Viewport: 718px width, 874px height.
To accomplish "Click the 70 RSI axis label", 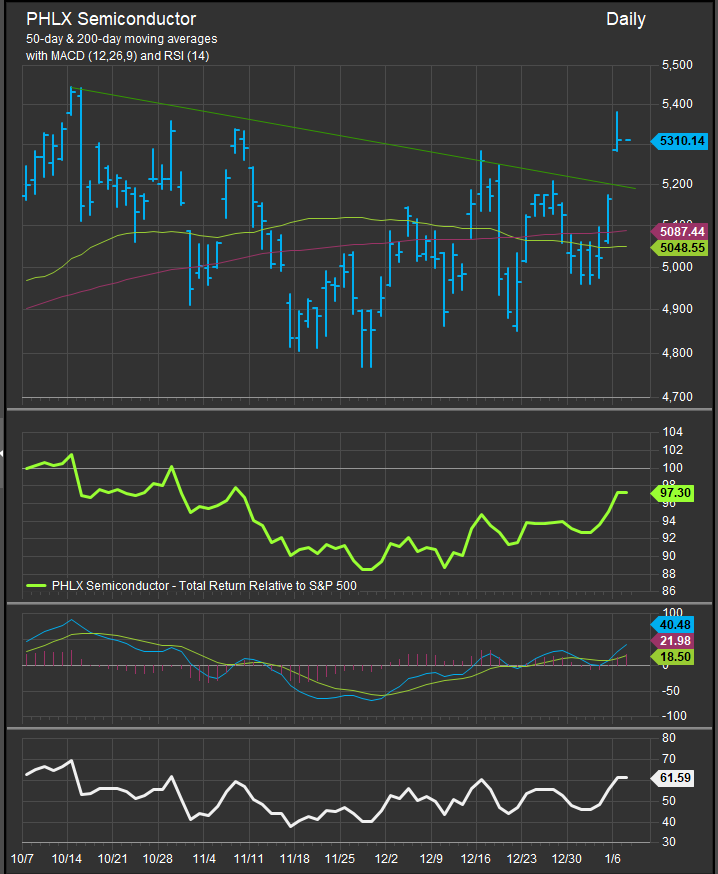I will click(x=669, y=759).
